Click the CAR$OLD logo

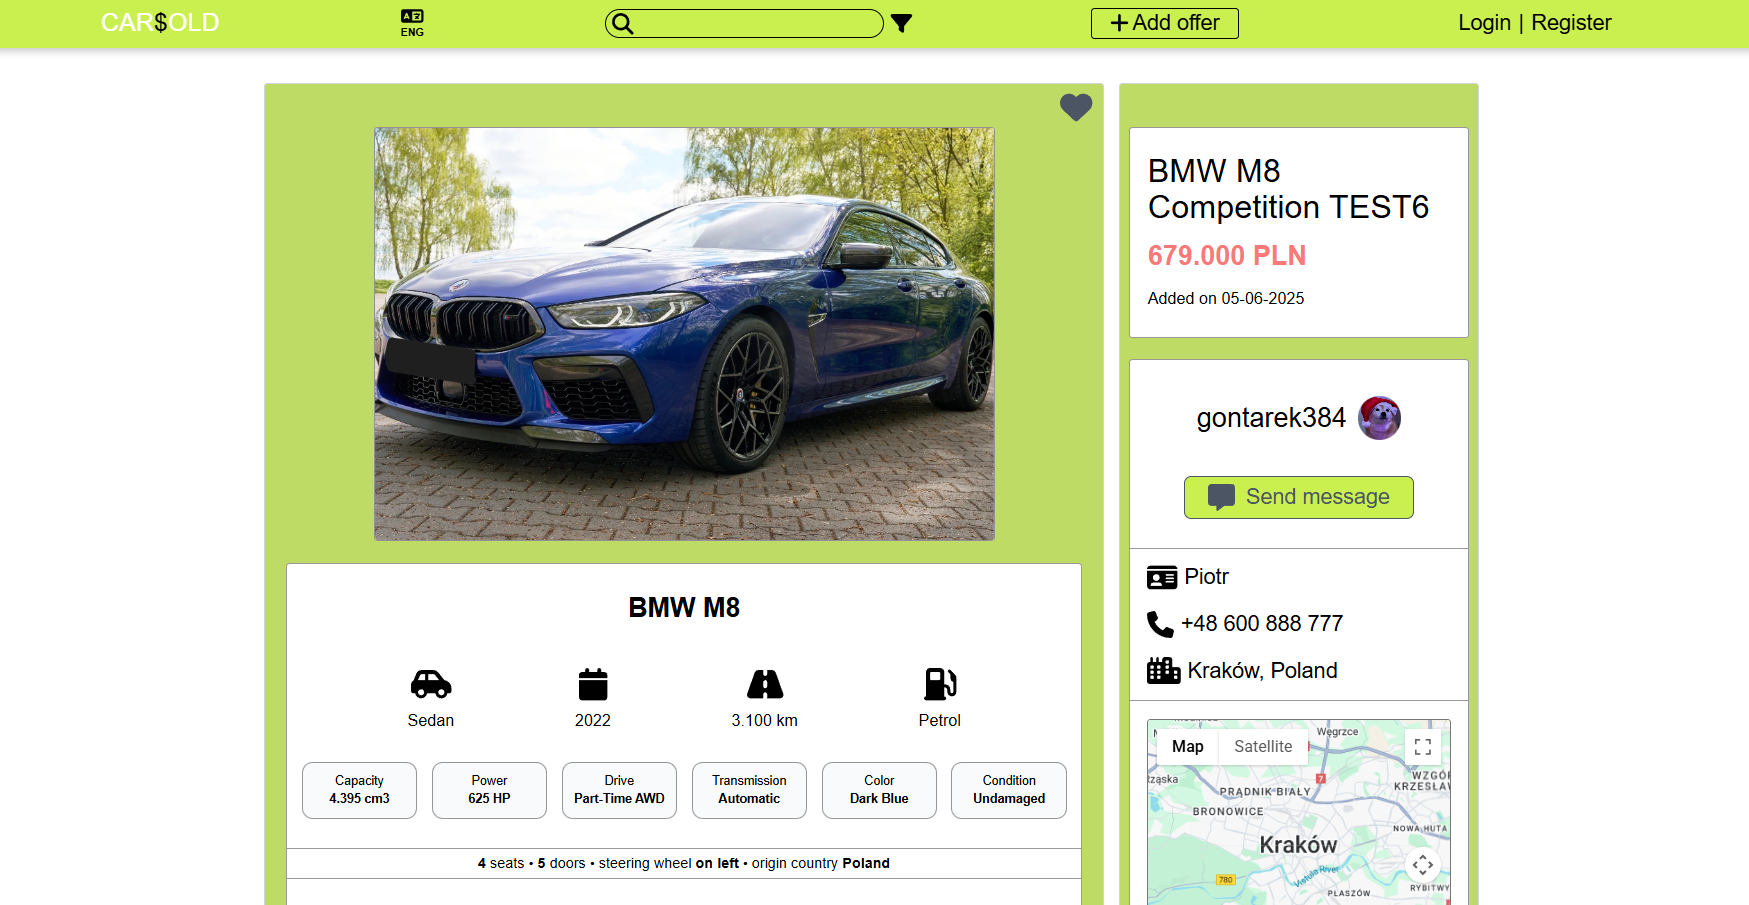[x=160, y=22]
